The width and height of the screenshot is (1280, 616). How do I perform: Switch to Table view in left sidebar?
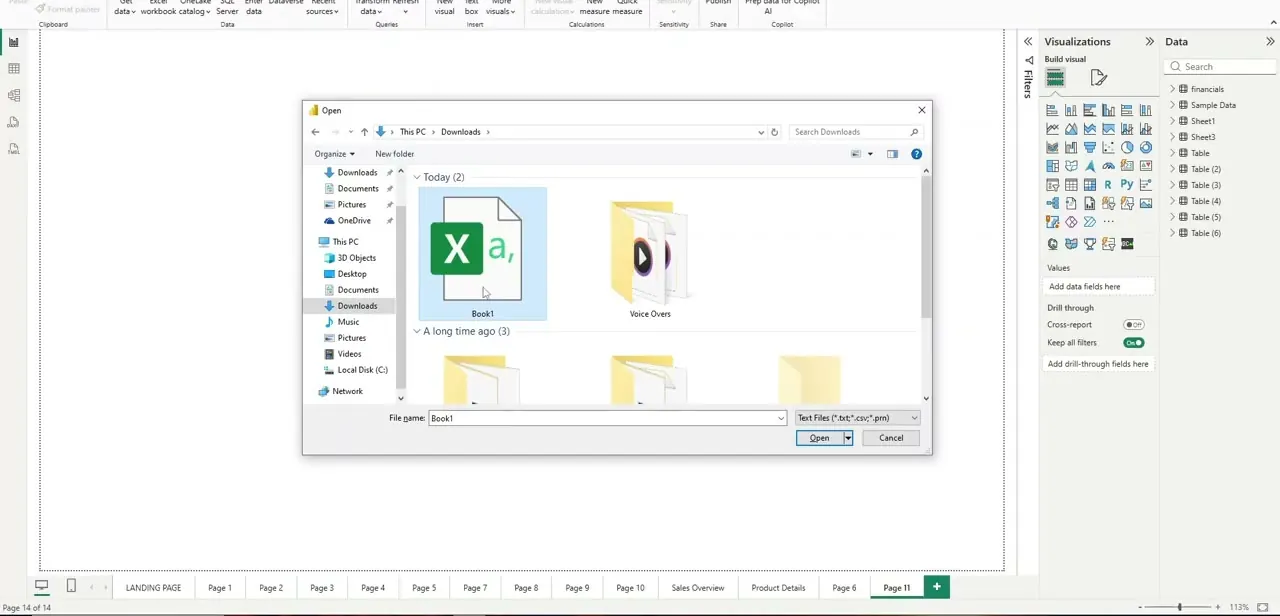coord(14,69)
